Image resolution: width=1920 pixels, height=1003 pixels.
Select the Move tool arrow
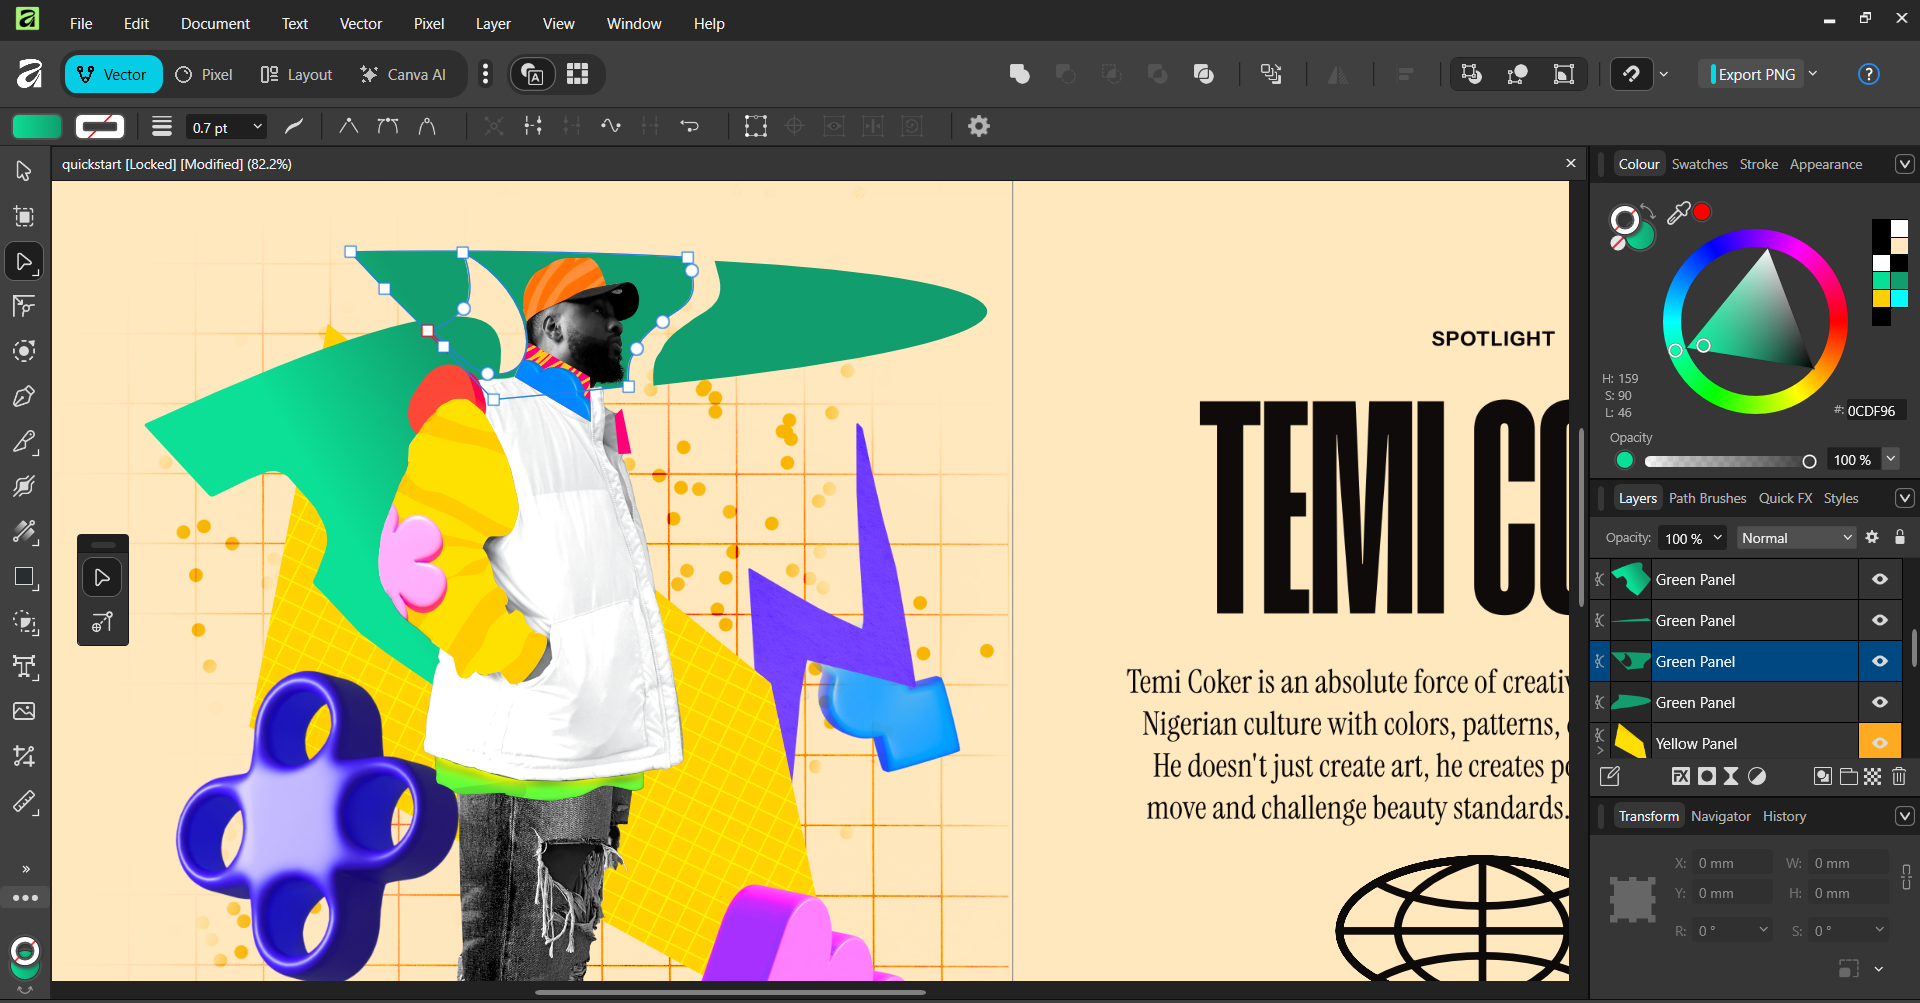point(24,171)
